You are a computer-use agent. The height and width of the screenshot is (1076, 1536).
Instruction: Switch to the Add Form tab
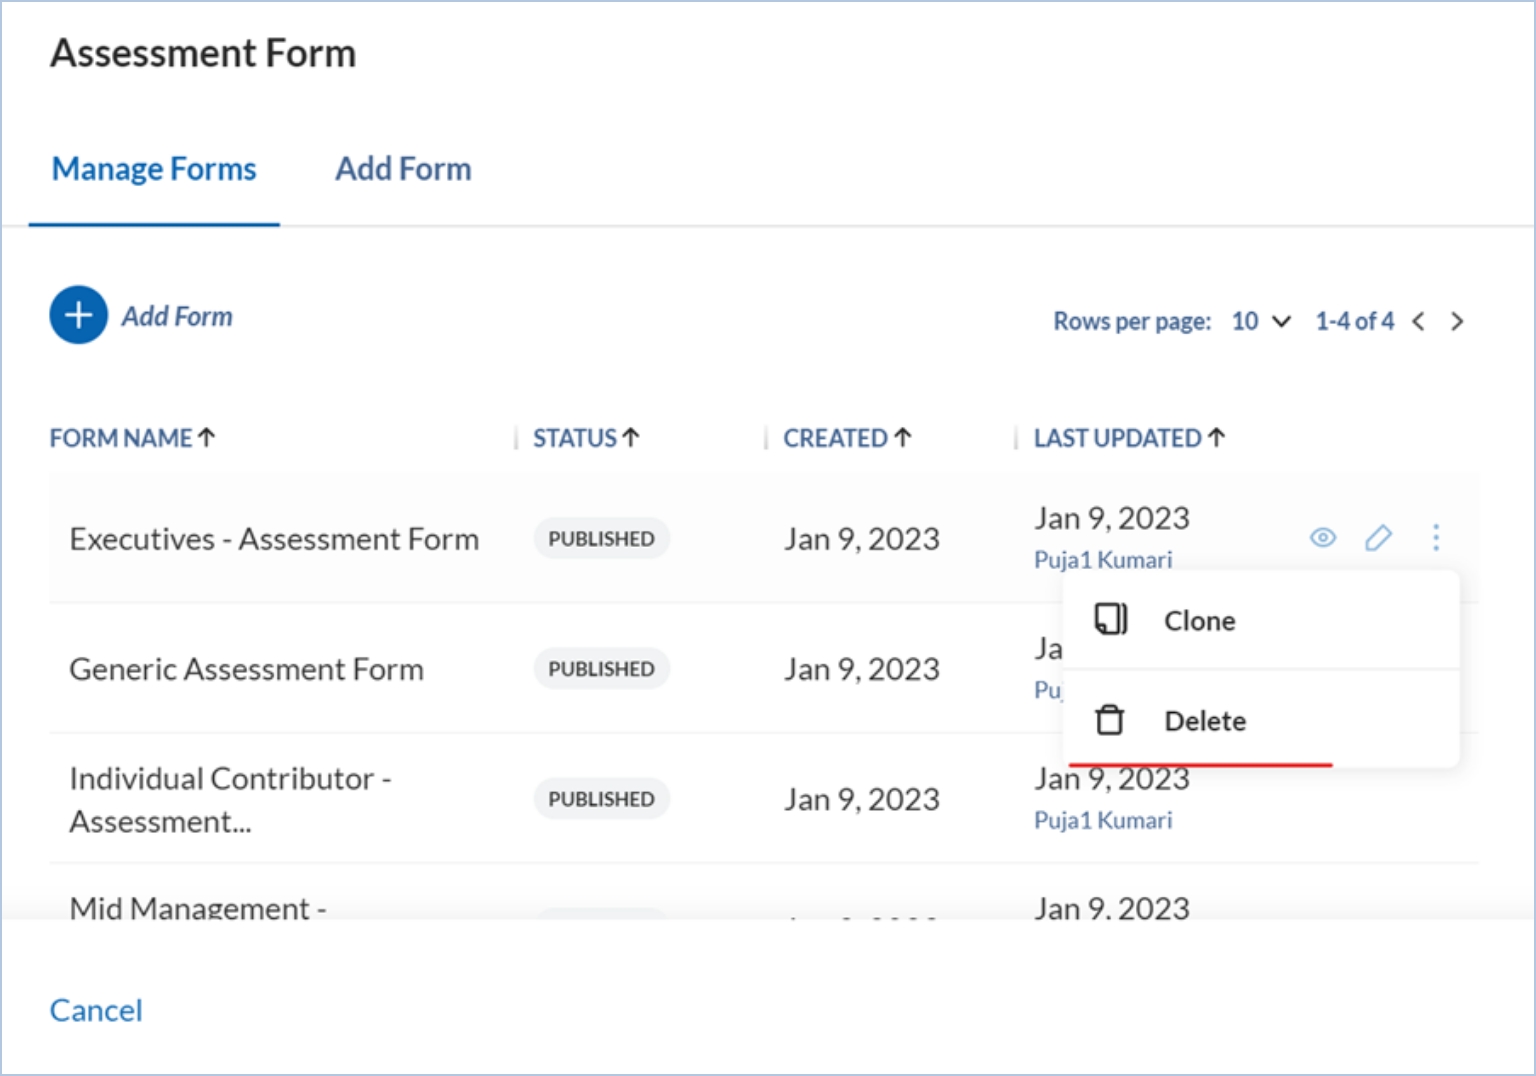pos(403,169)
